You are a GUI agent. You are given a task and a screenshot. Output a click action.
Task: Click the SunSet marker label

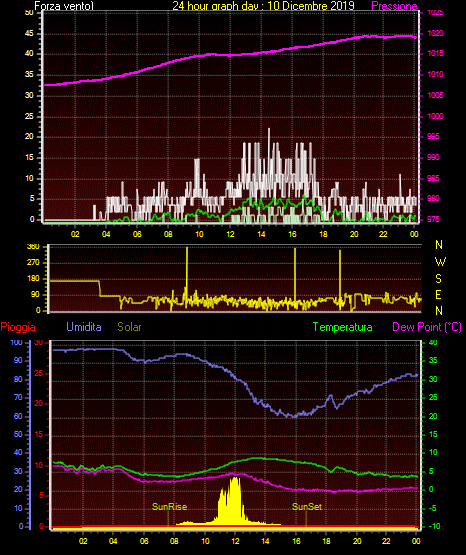tap(307, 507)
